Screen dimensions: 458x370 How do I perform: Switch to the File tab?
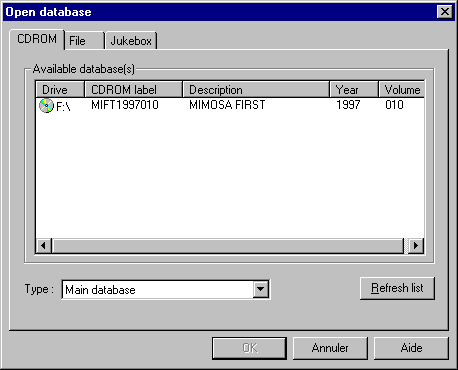pyautogui.click(x=84, y=41)
